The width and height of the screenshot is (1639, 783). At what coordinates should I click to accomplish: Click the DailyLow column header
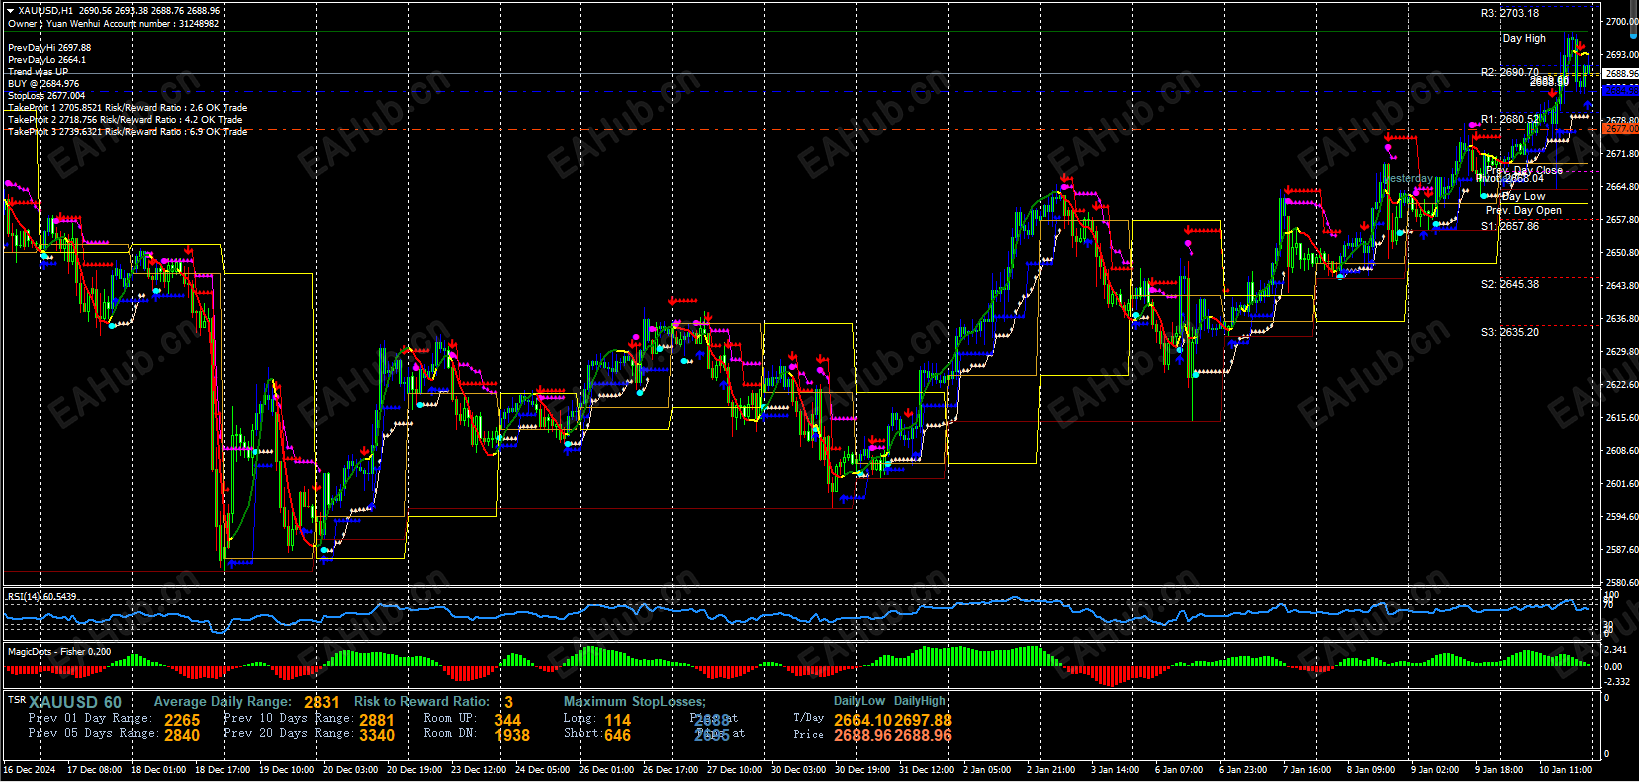pos(860,701)
